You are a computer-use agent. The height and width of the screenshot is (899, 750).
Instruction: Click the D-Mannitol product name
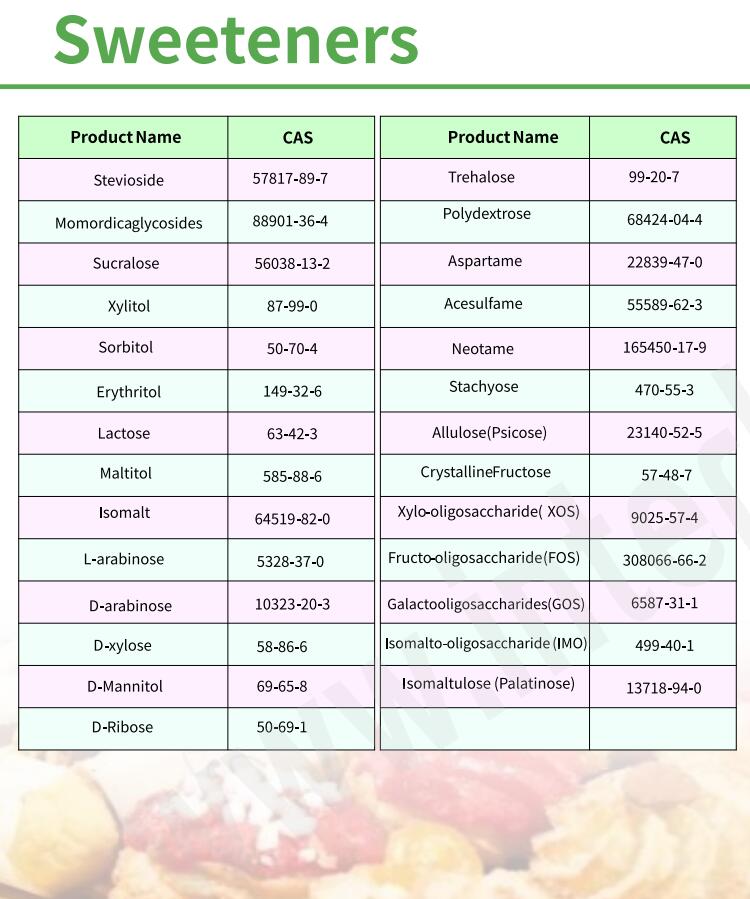[x=125, y=686]
